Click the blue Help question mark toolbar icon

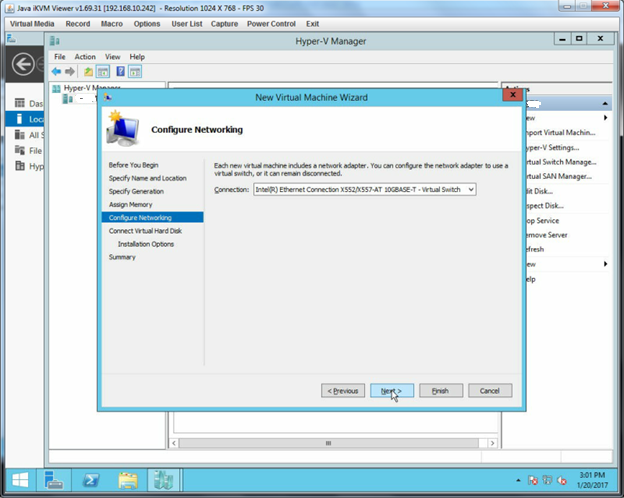pyautogui.click(x=121, y=72)
